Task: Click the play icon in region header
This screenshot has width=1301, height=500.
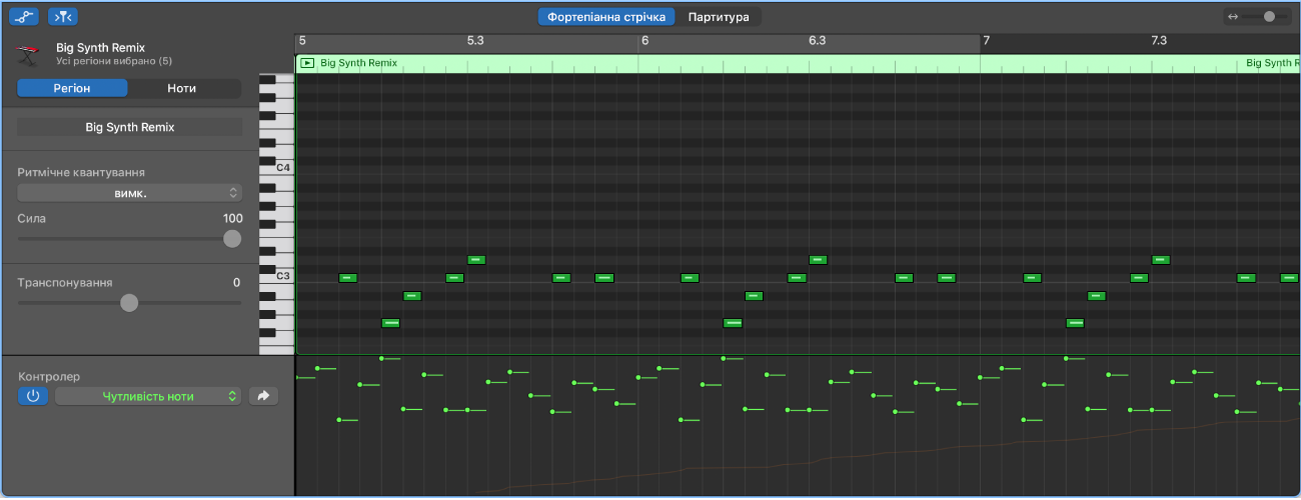Action: point(307,63)
